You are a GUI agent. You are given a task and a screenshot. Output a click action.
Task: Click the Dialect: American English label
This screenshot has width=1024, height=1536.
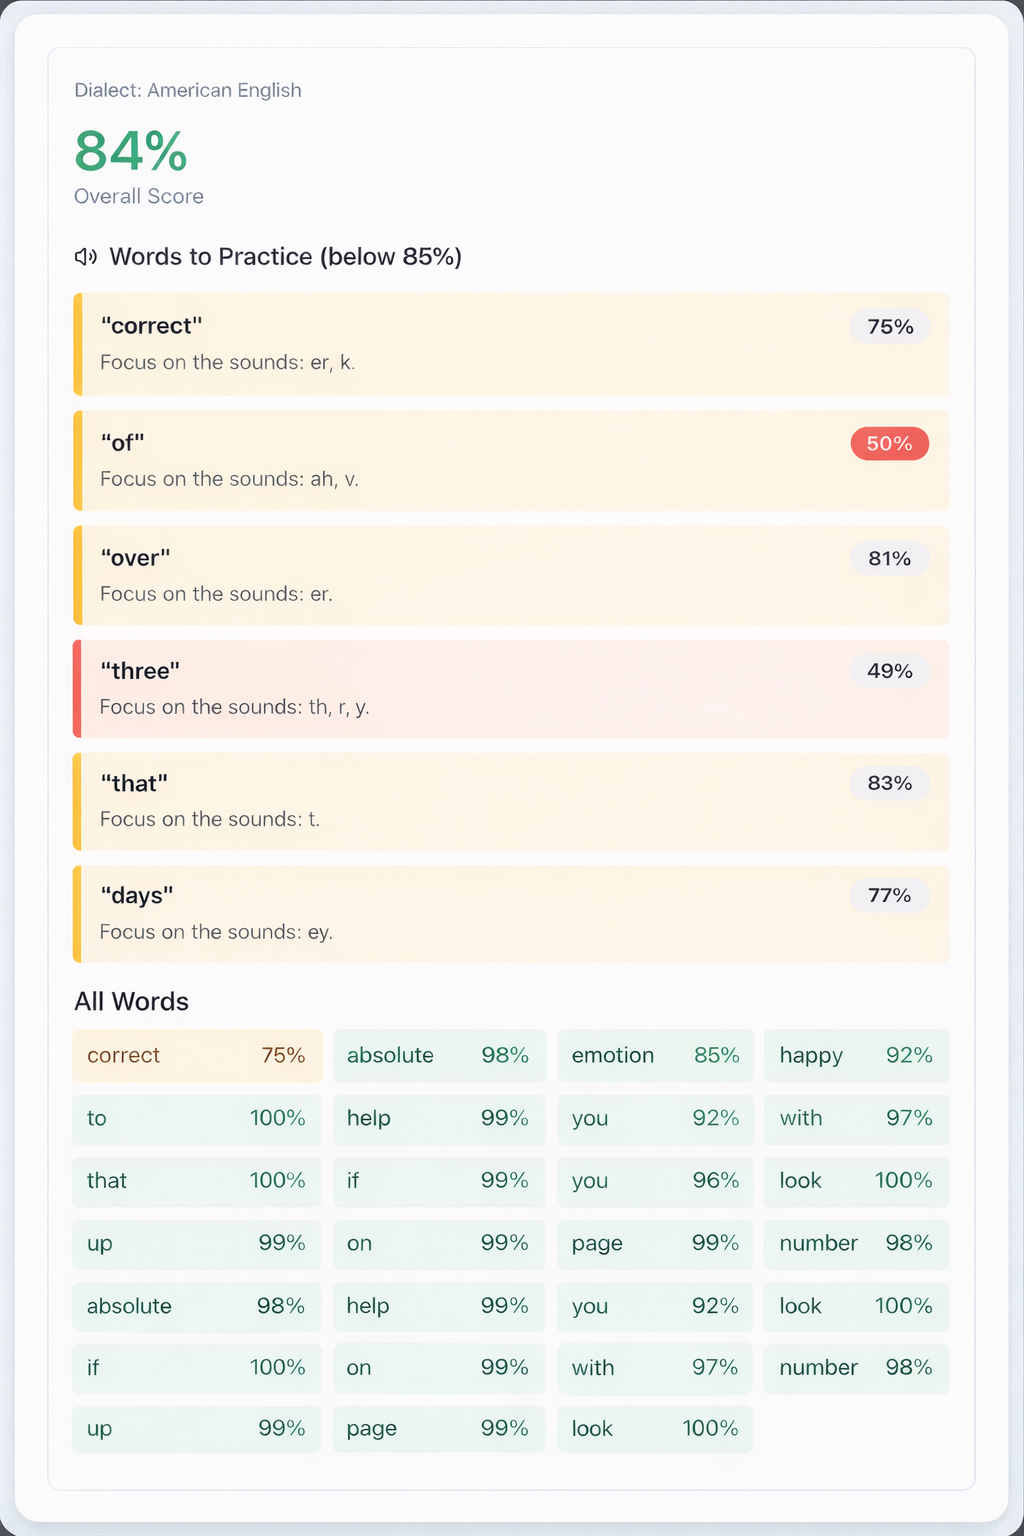click(188, 90)
